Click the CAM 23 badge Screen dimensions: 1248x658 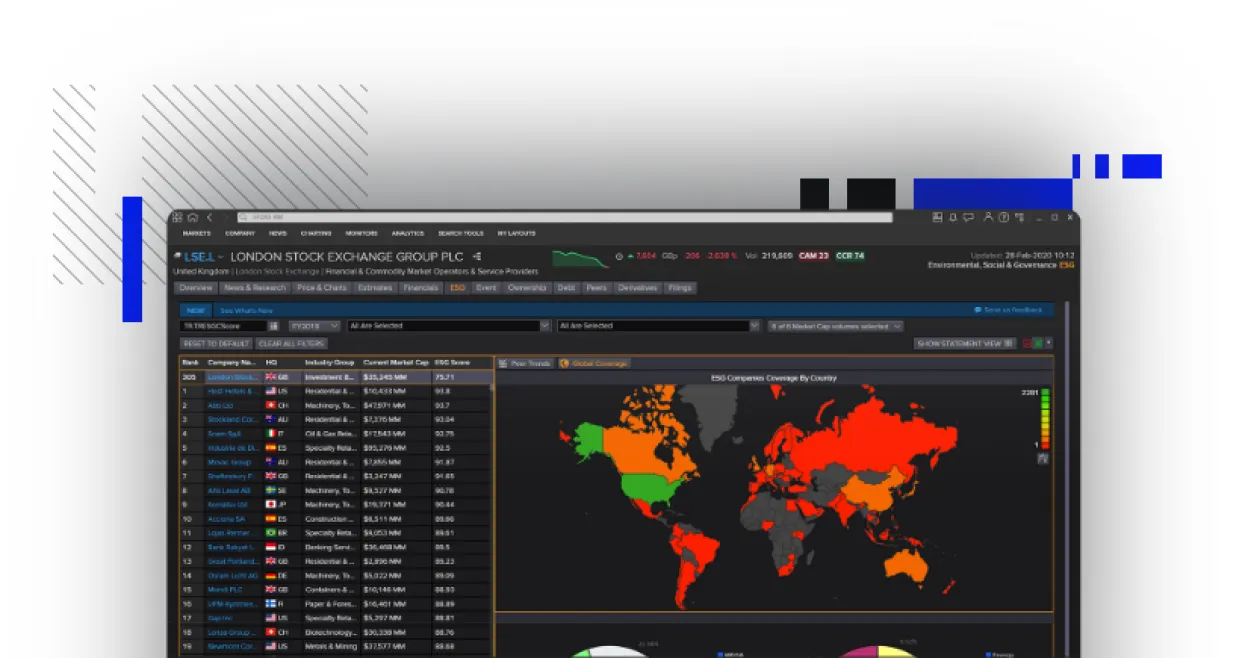coord(813,256)
